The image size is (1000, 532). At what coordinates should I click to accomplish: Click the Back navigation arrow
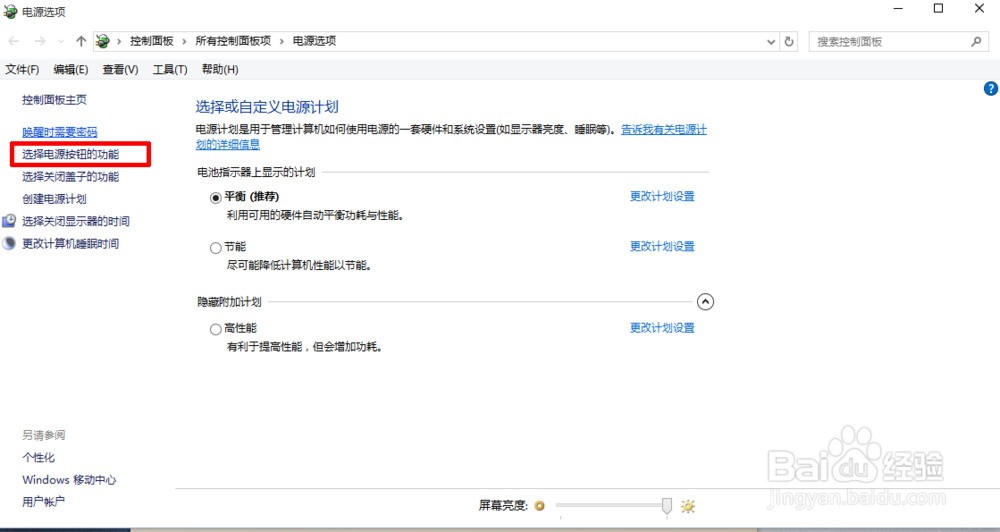[x=13, y=41]
